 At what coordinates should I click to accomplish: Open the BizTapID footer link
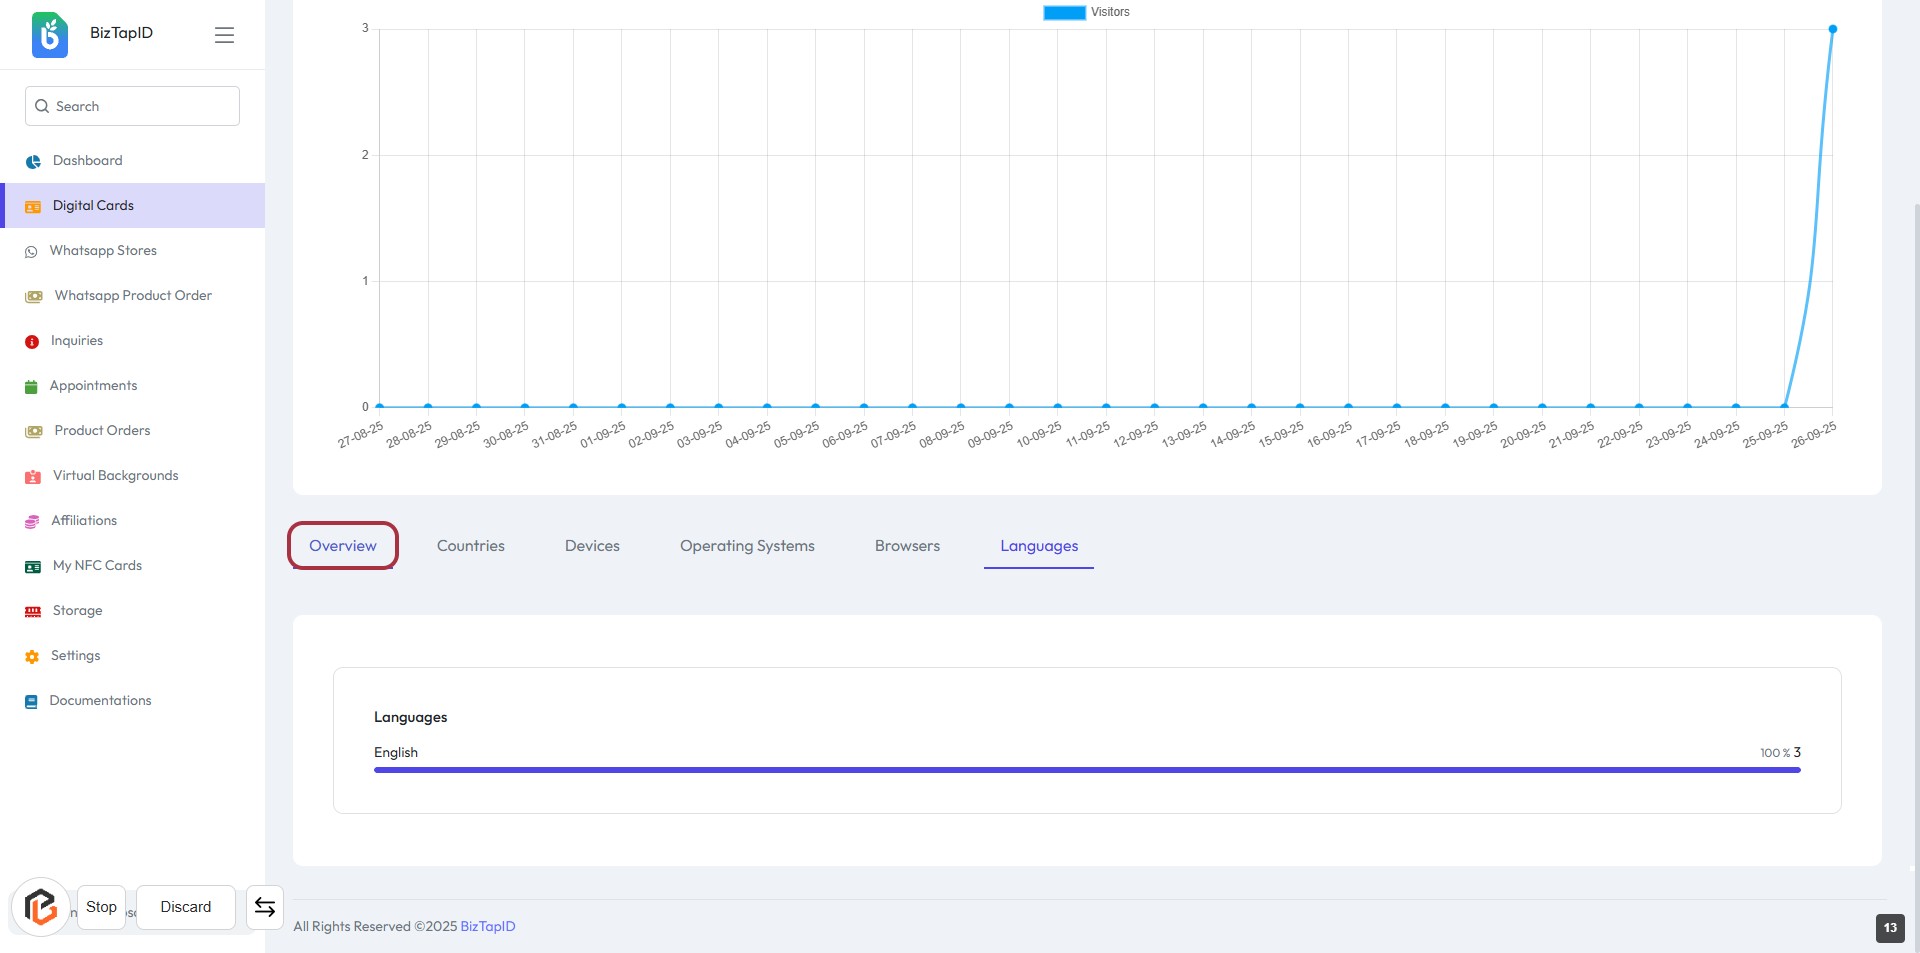tap(488, 927)
